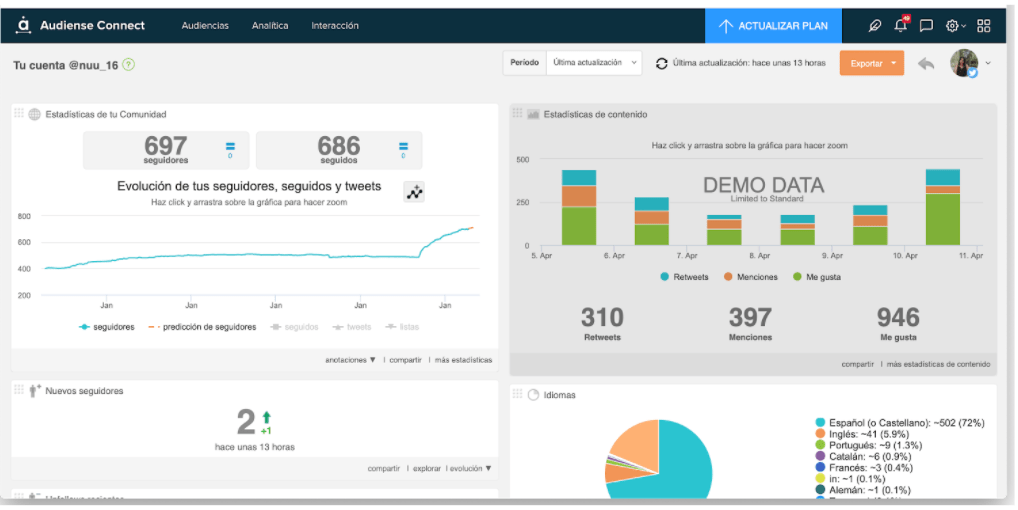The height and width of the screenshot is (510, 1018).
Task: Click the globe icon of Estadísticas de tu Comunidad
Action: [34, 114]
